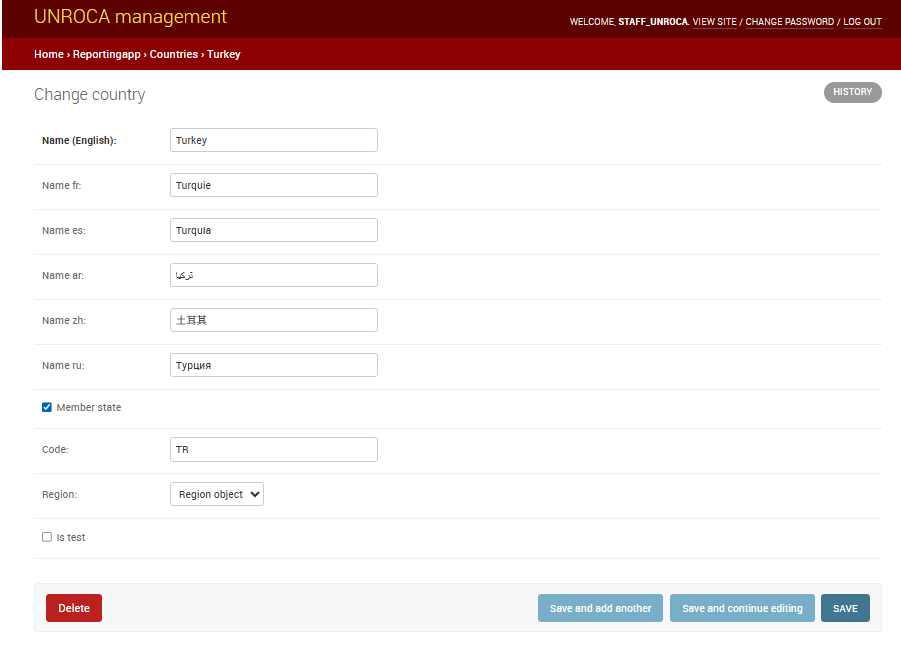Go to Home in the breadcrumb
The width and height of the screenshot is (901, 647).
pyautogui.click(x=49, y=54)
